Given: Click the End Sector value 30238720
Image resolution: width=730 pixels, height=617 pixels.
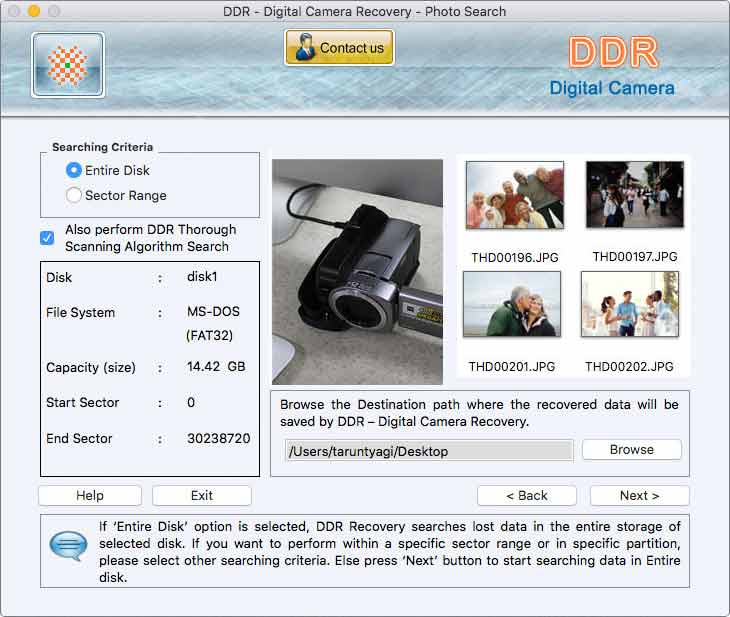Looking at the screenshot, I should (x=218, y=438).
